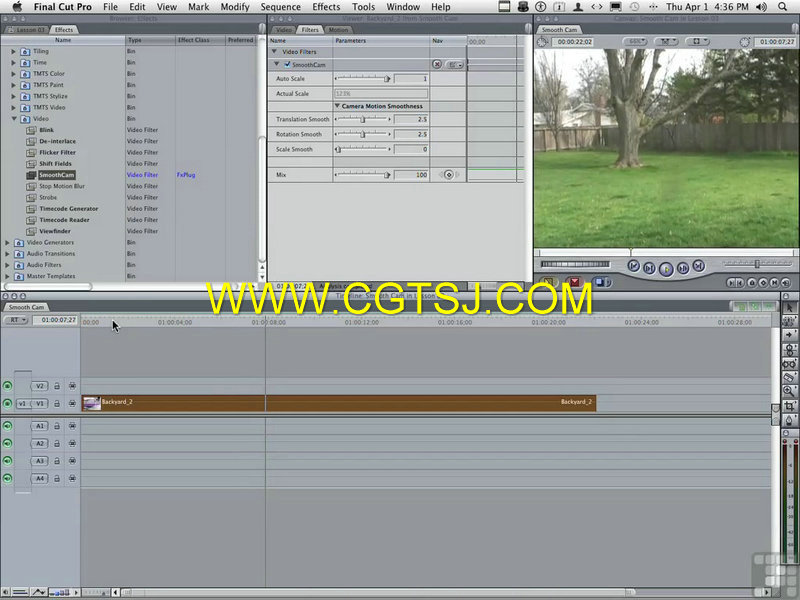800x600 pixels.
Task: Toggle V2 track visibility green light
Action: (x=7, y=386)
